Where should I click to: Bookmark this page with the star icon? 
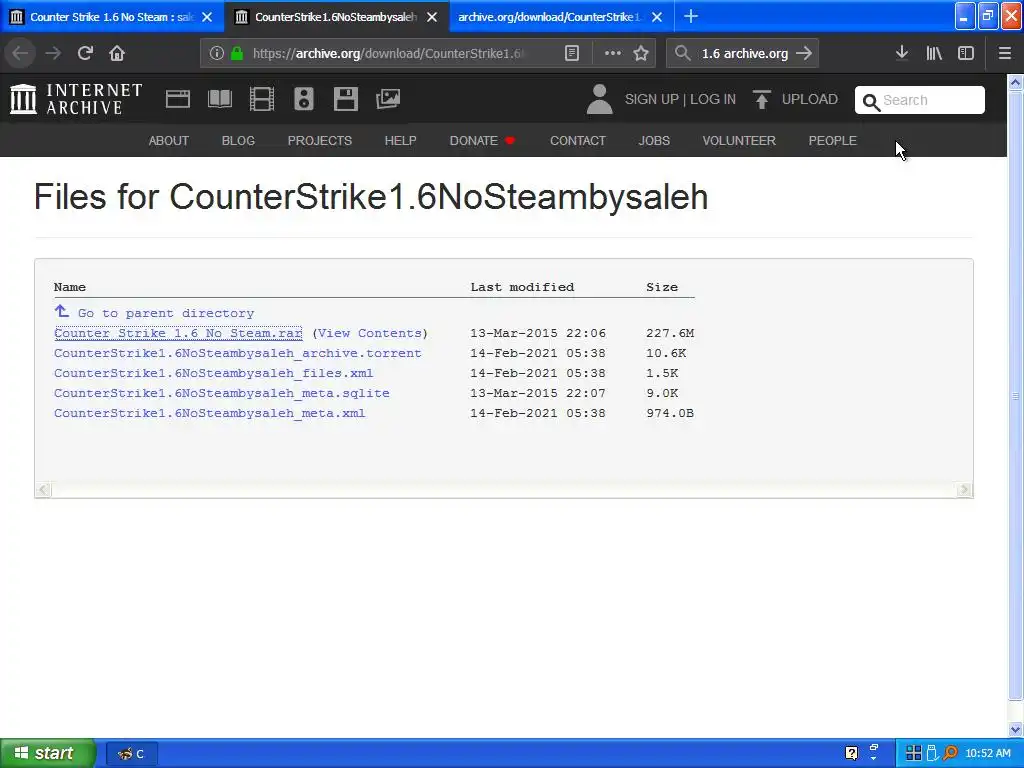pyautogui.click(x=641, y=54)
